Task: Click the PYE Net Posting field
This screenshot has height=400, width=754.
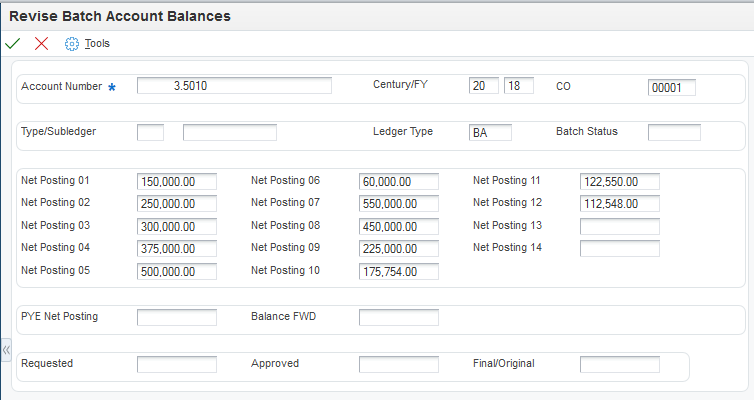Action: point(177,317)
